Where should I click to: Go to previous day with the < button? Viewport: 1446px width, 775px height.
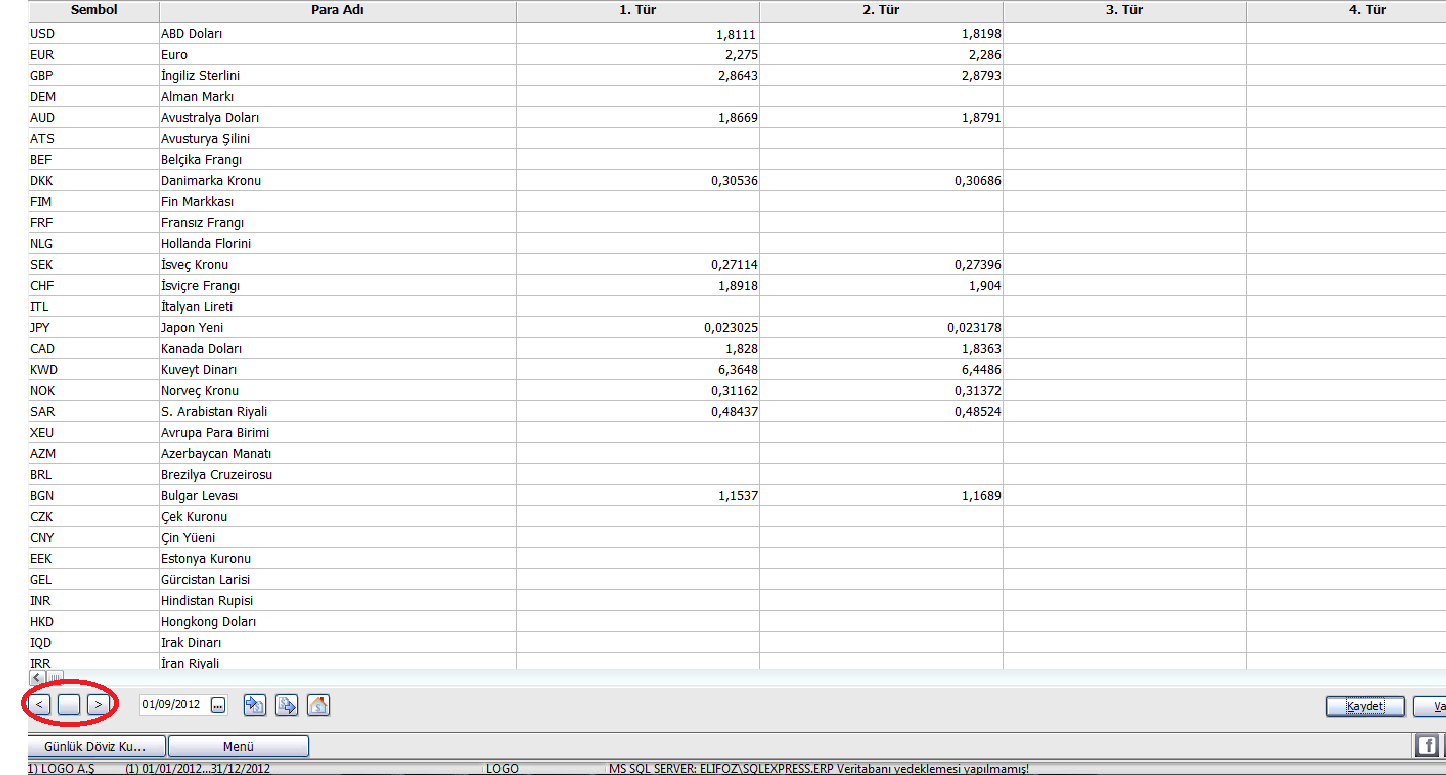[40, 705]
